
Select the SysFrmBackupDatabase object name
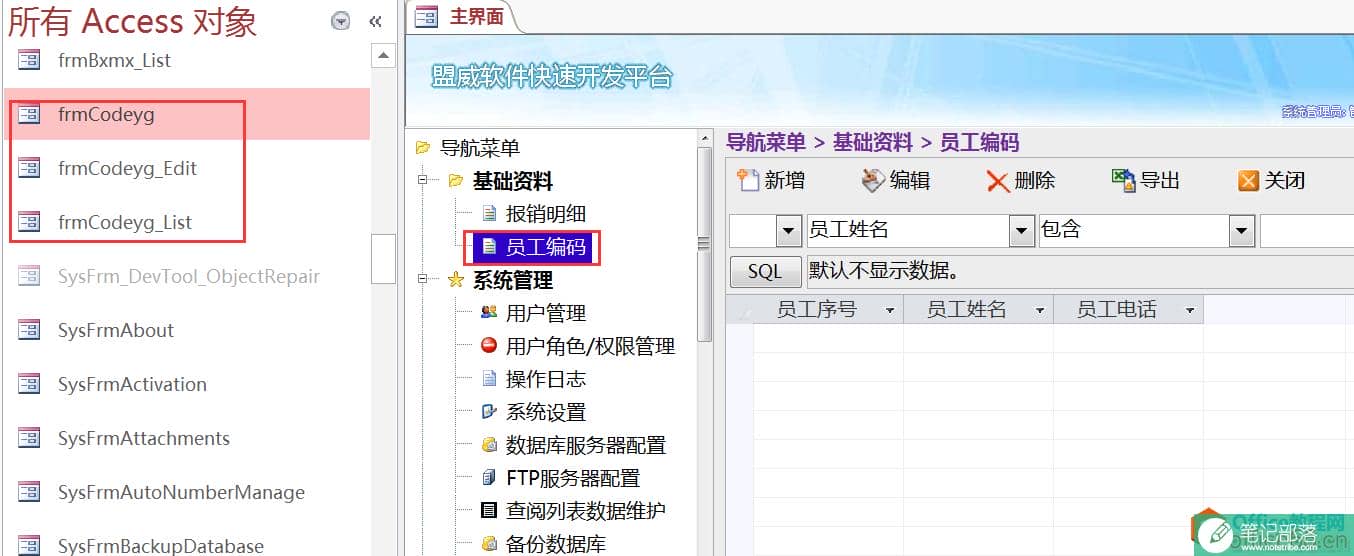coord(161,546)
